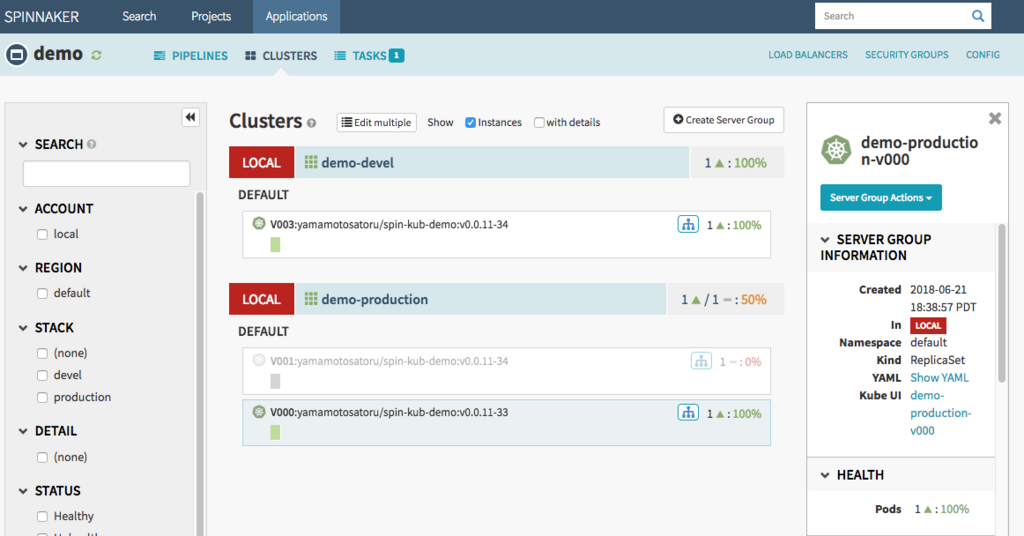Check the 'default' region filter
Image resolution: width=1024 pixels, height=536 pixels.
pos(42,294)
